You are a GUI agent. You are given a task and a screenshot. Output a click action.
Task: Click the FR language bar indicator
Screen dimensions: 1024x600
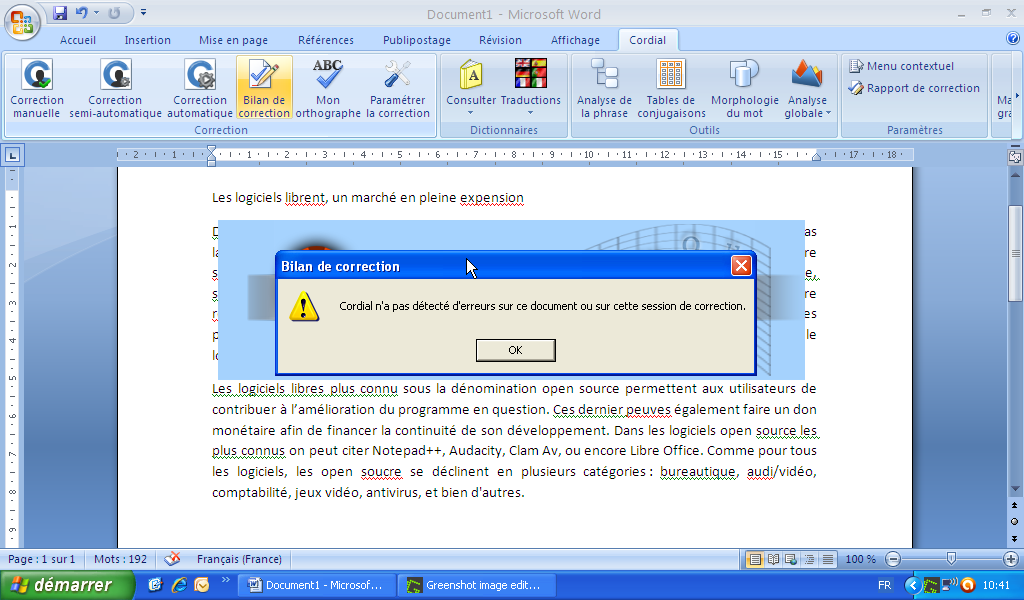[884, 585]
